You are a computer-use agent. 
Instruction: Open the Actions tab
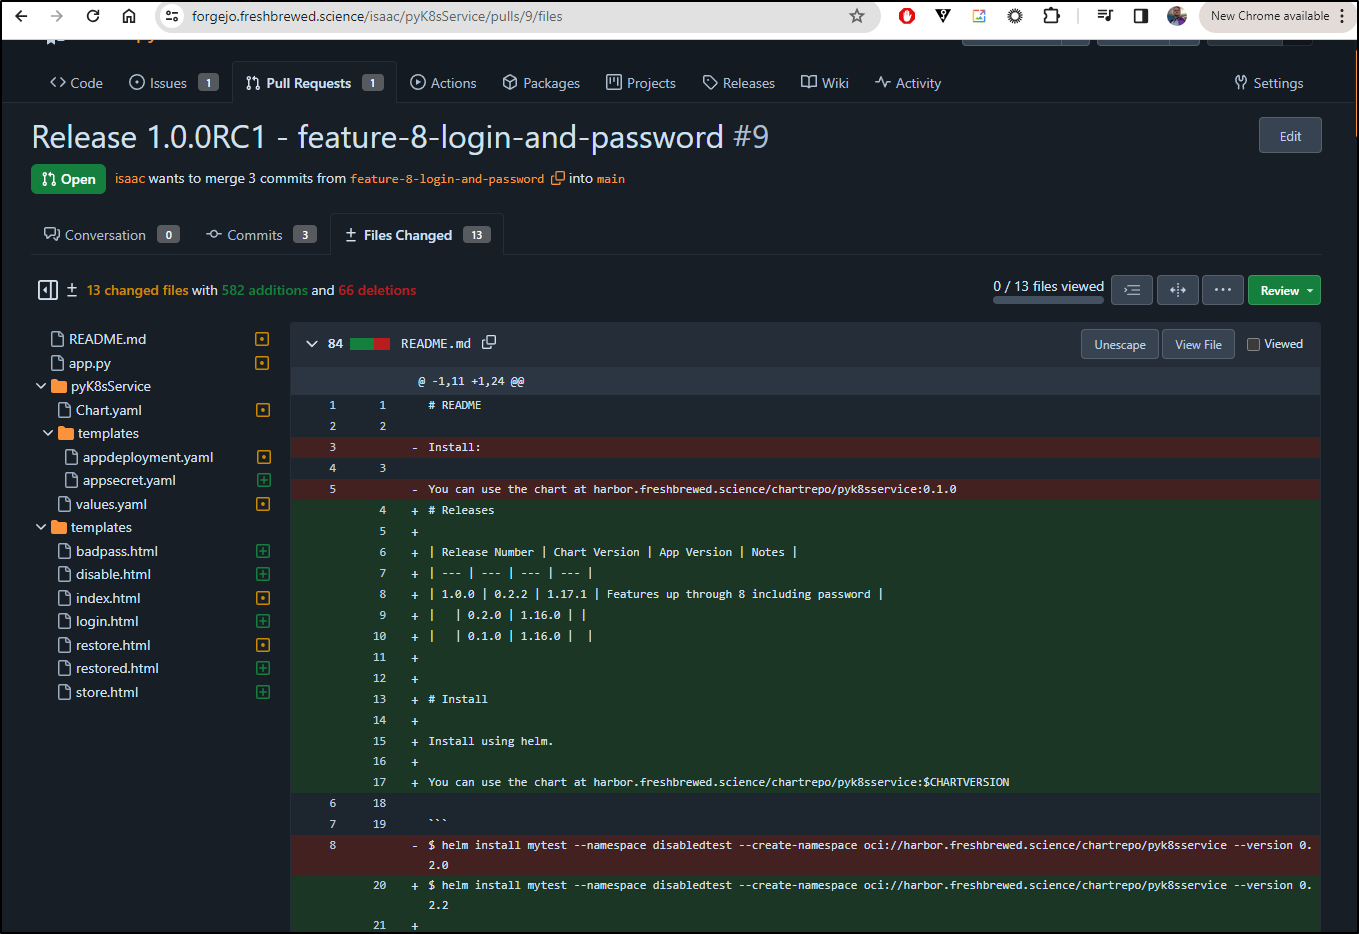[443, 83]
